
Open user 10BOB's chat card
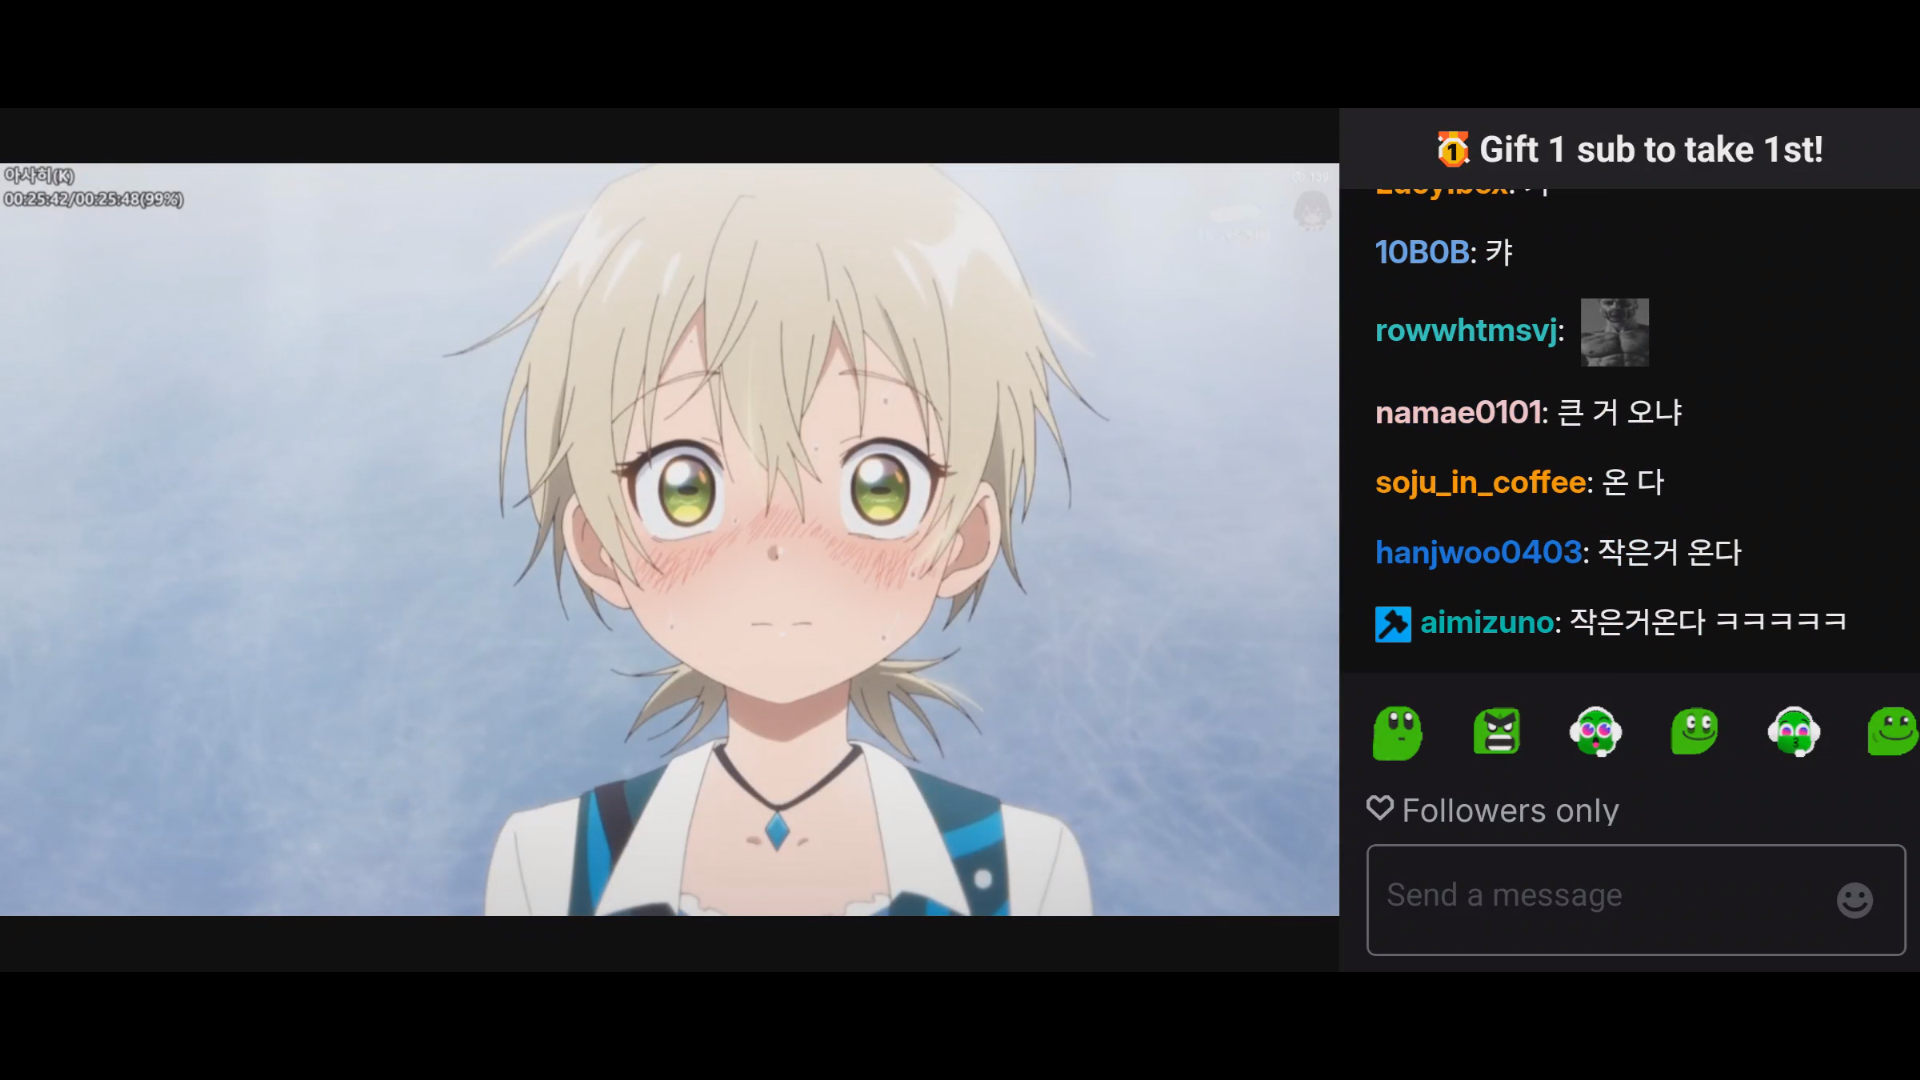click(x=1422, y=252)
